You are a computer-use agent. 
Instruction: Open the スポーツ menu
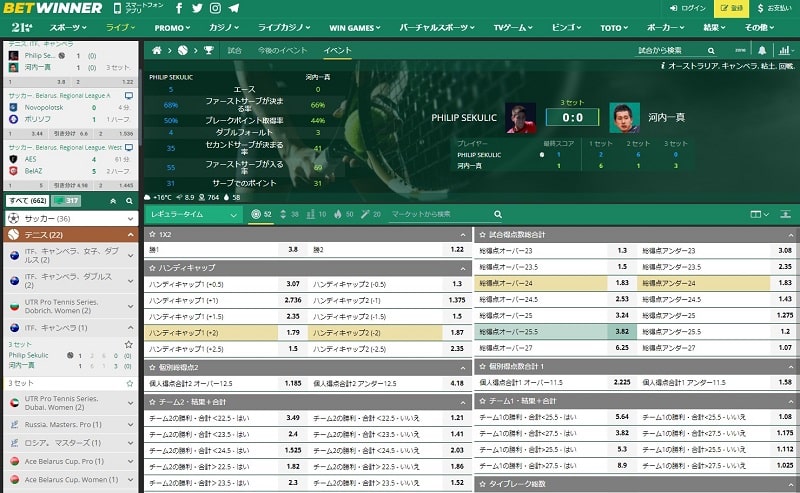pyautogui.click(x=68, y=28)
